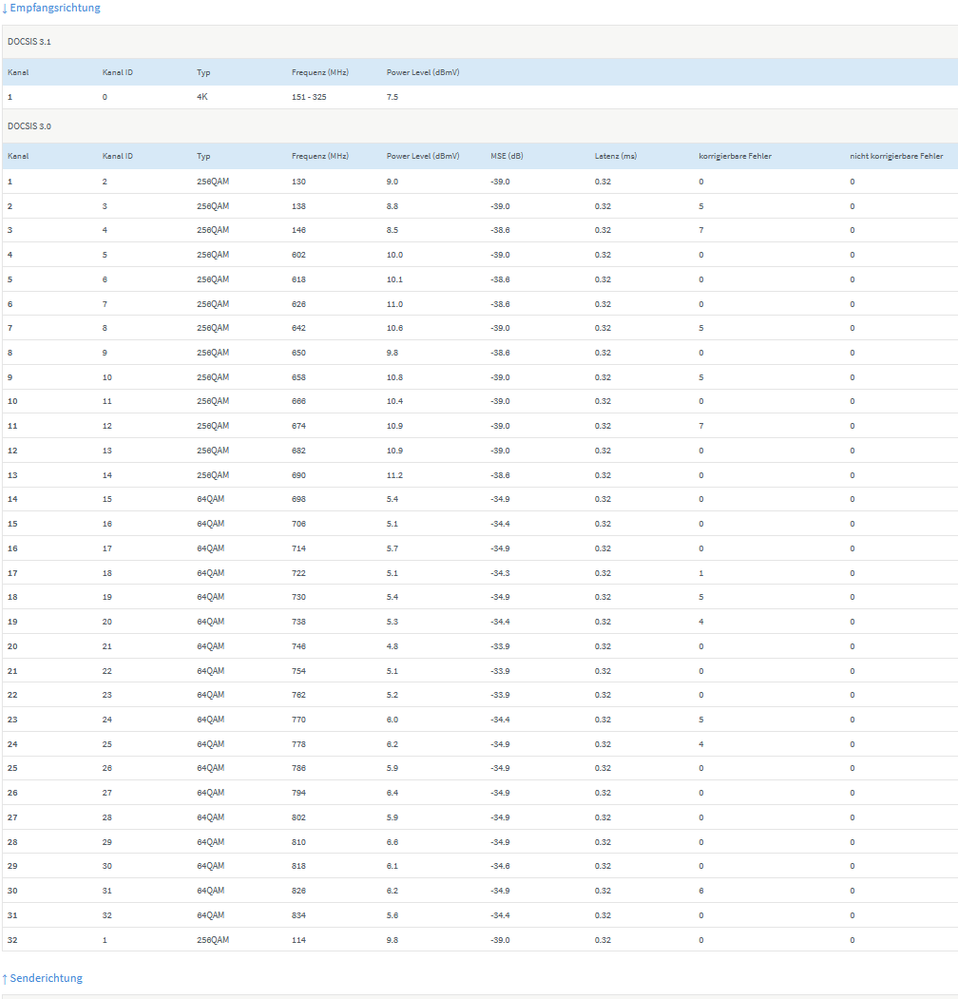Image resolution: width=958 pixels, height=999 pixels.
Task: Select frequency 674 cell
Action: tap(299, 426)
